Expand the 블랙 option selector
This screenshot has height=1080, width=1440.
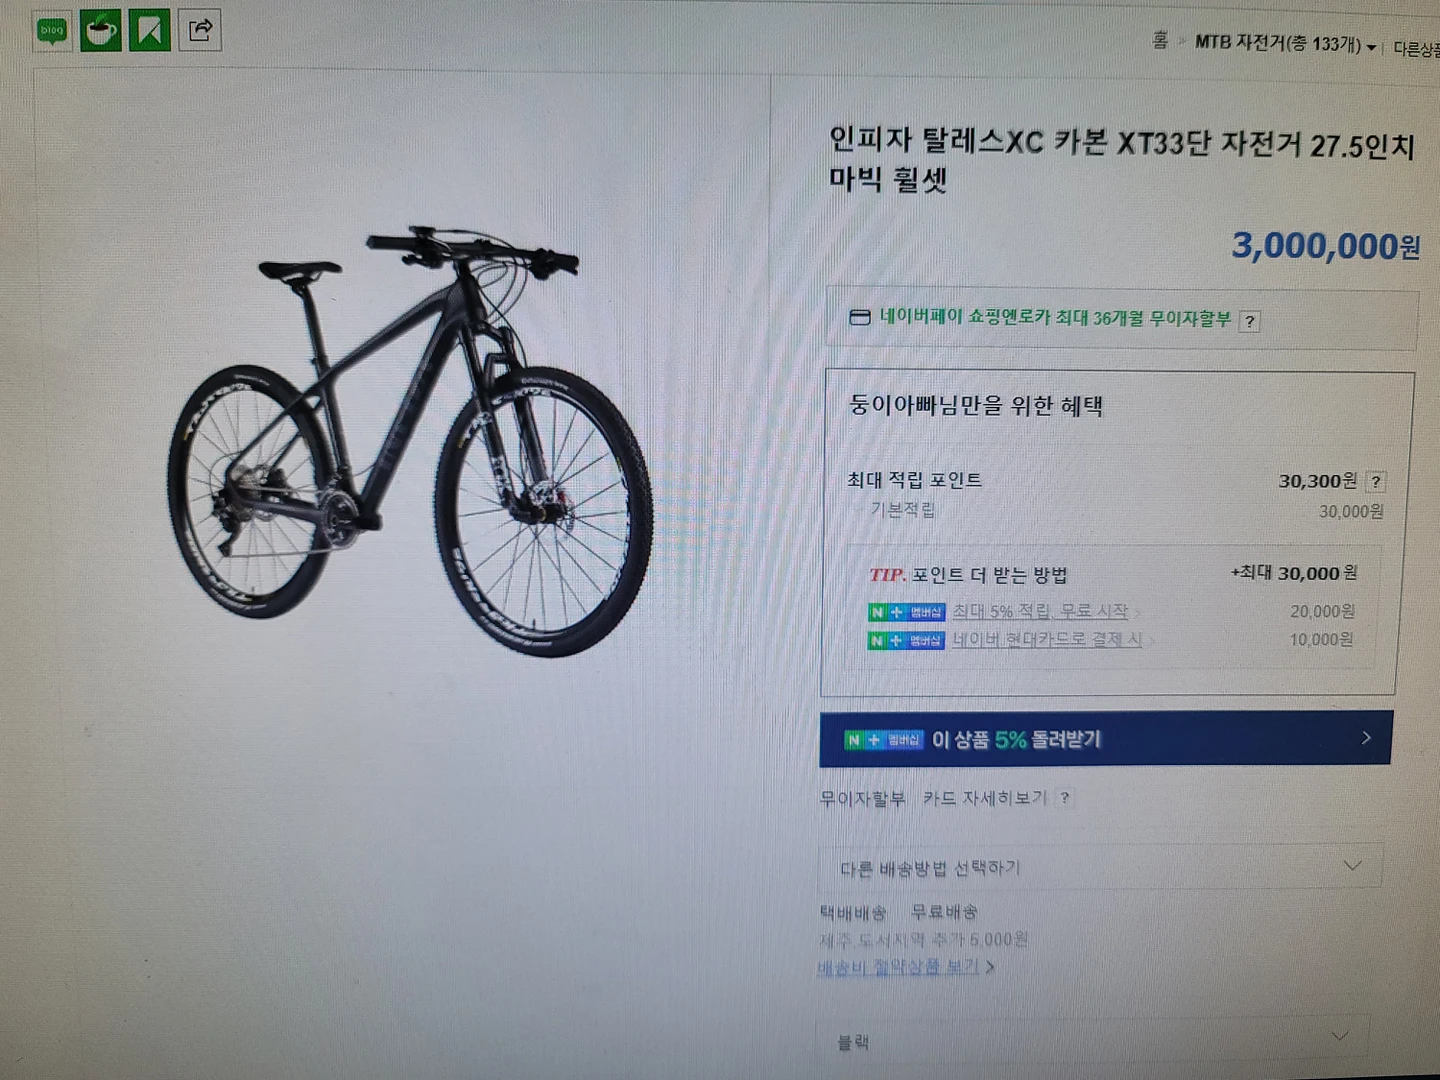1341,1036
